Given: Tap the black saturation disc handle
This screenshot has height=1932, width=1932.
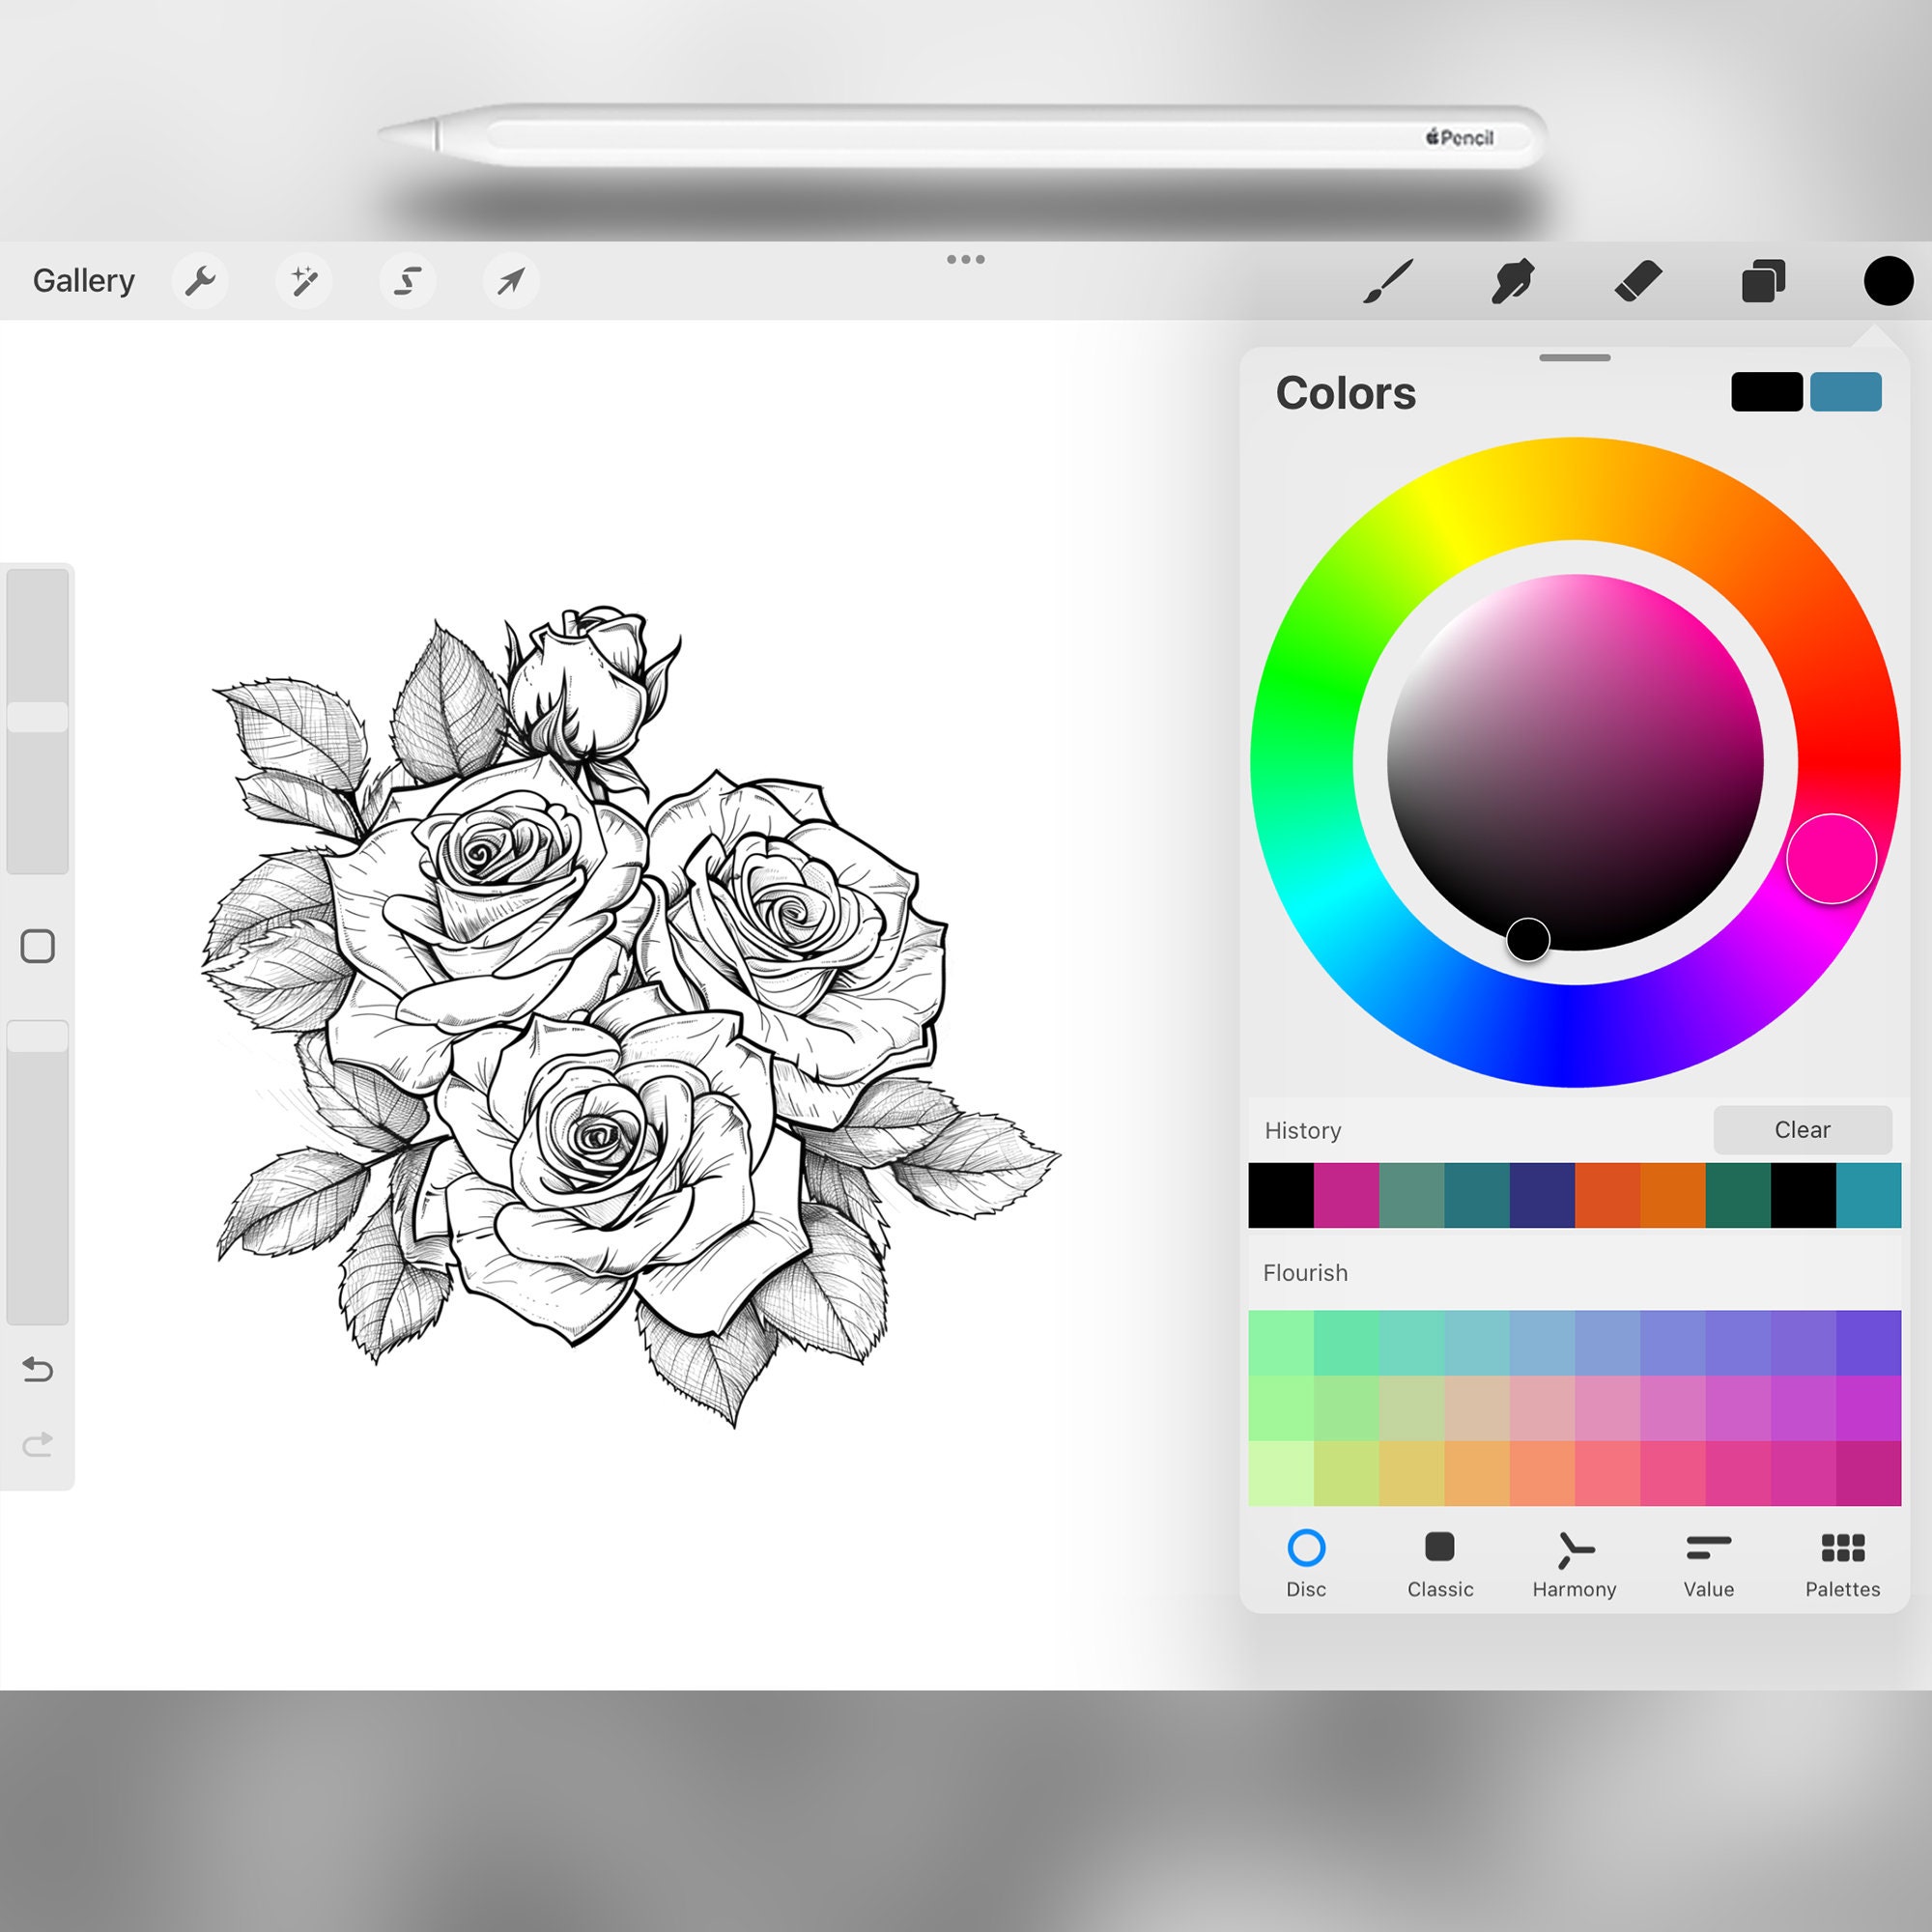Looking at the screenshot, I should point(1528,940).
